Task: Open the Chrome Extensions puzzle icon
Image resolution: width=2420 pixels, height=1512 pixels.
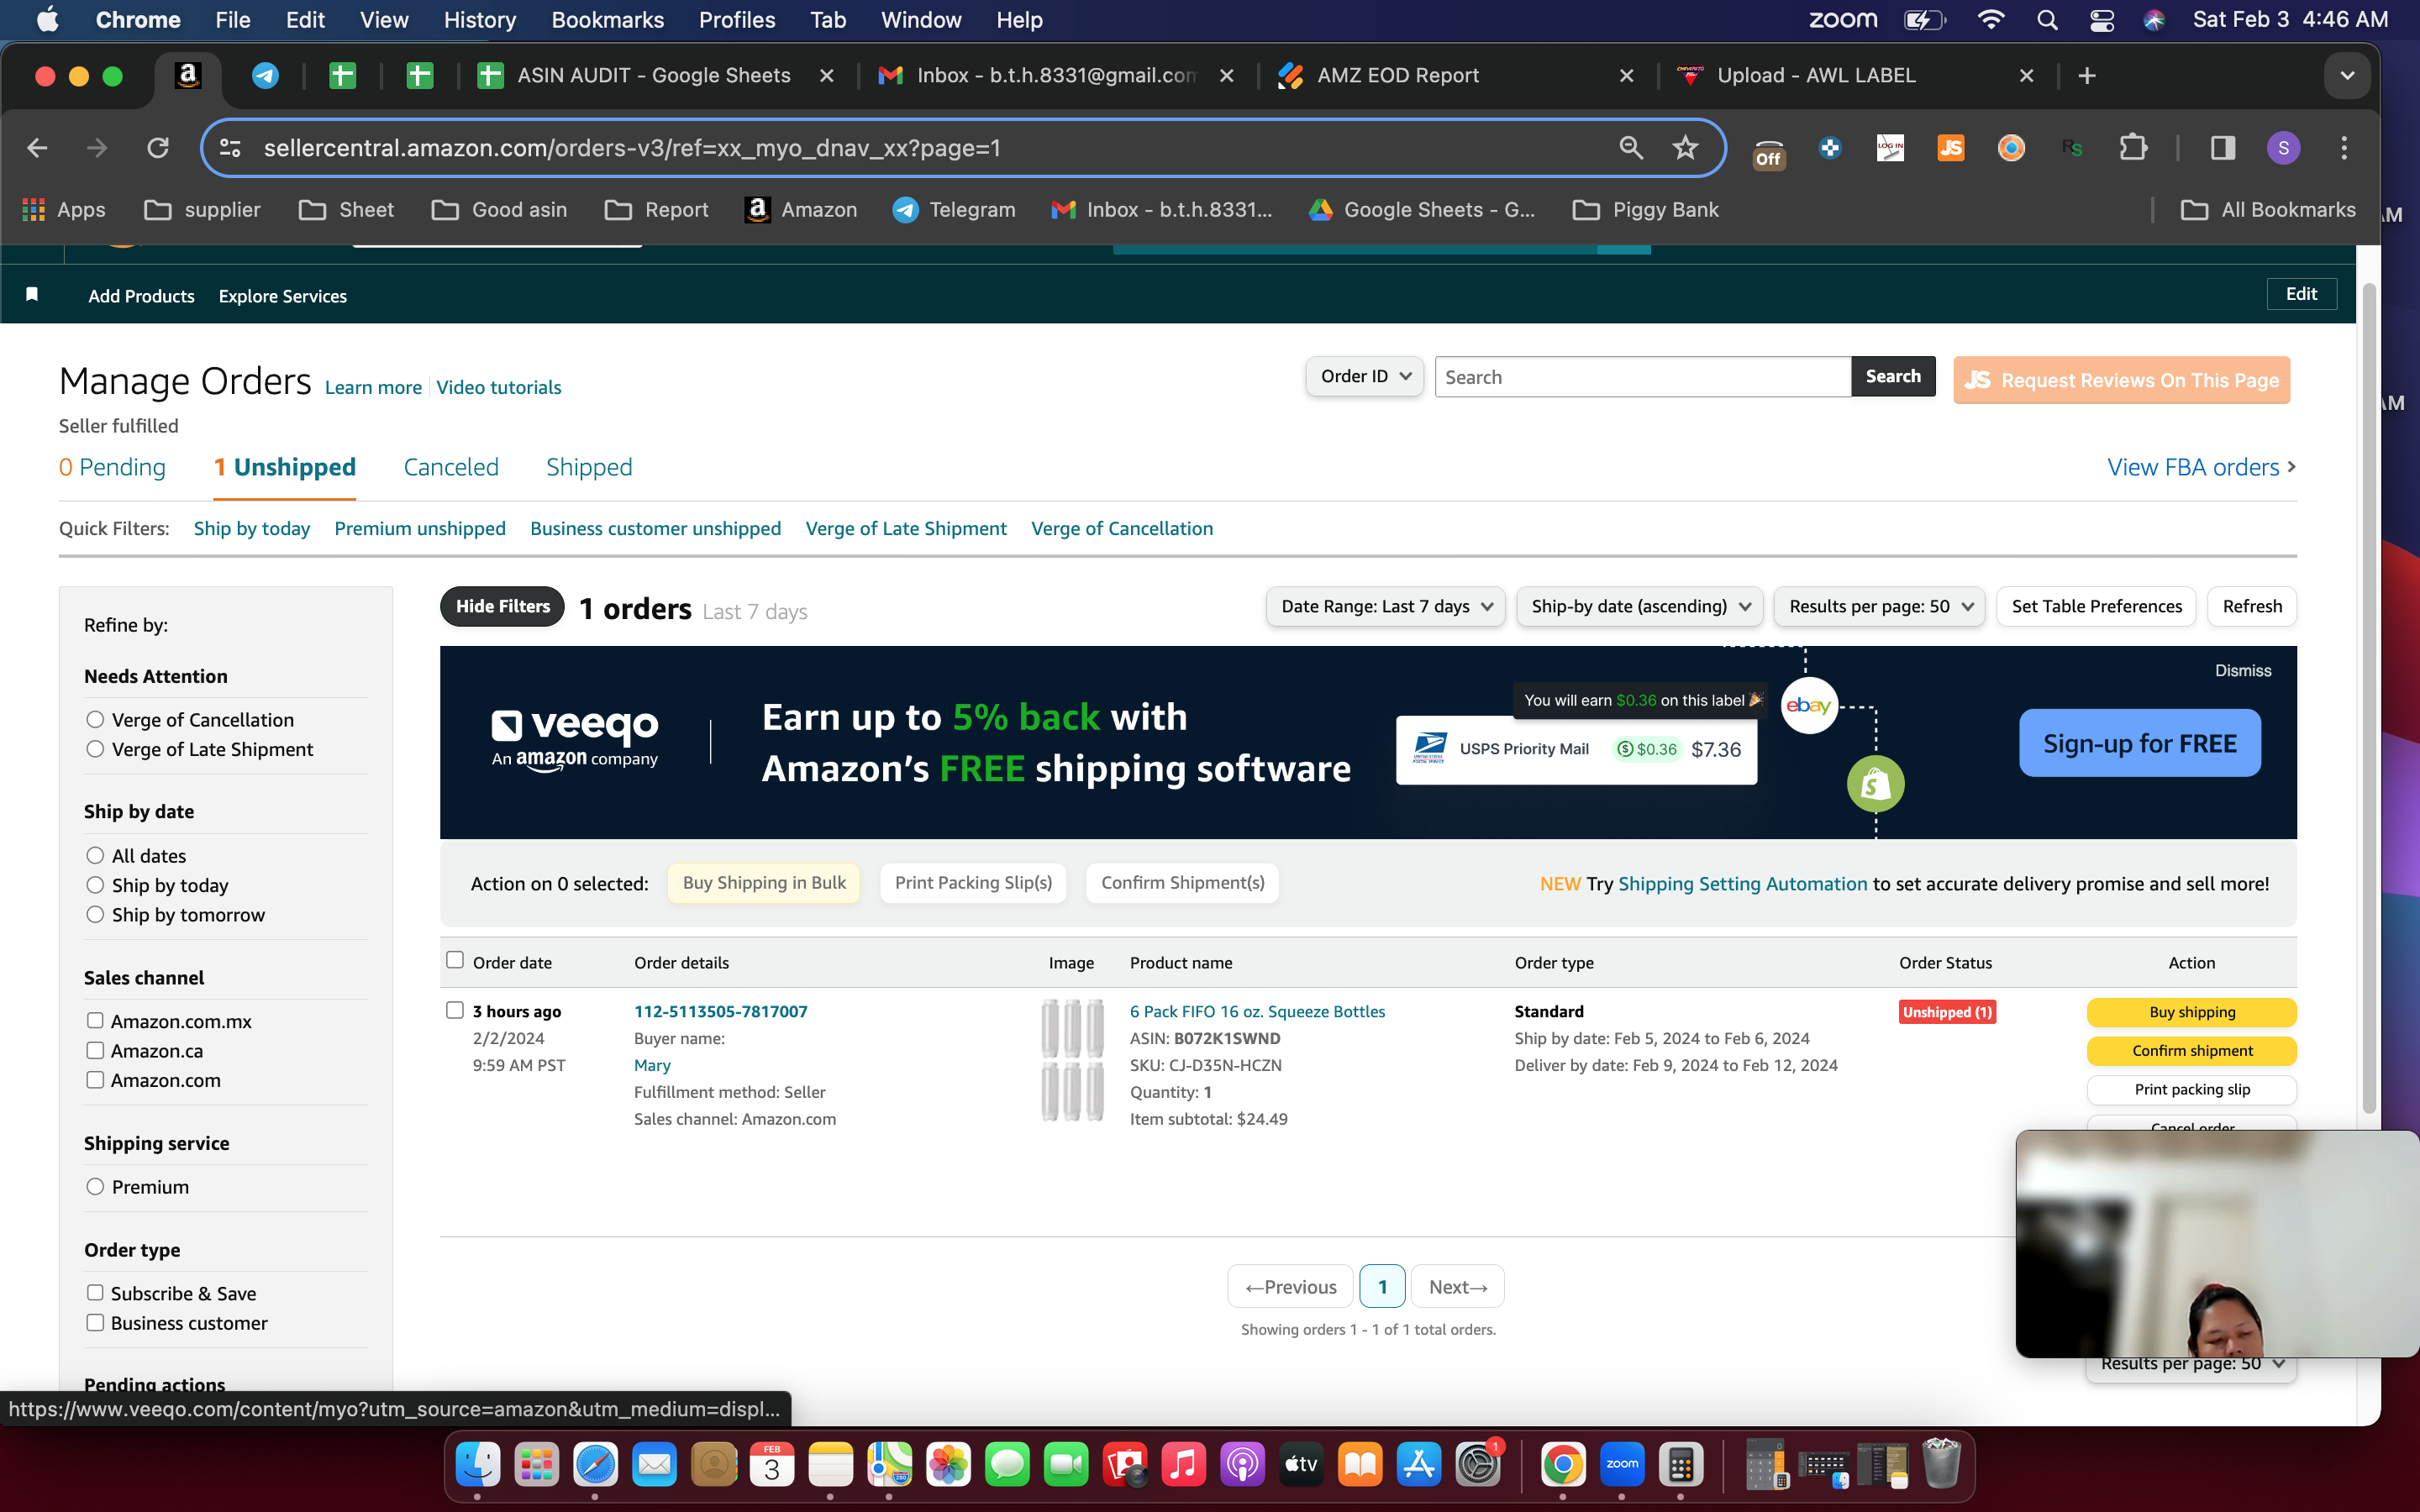Action: (x=2132, y=148)
